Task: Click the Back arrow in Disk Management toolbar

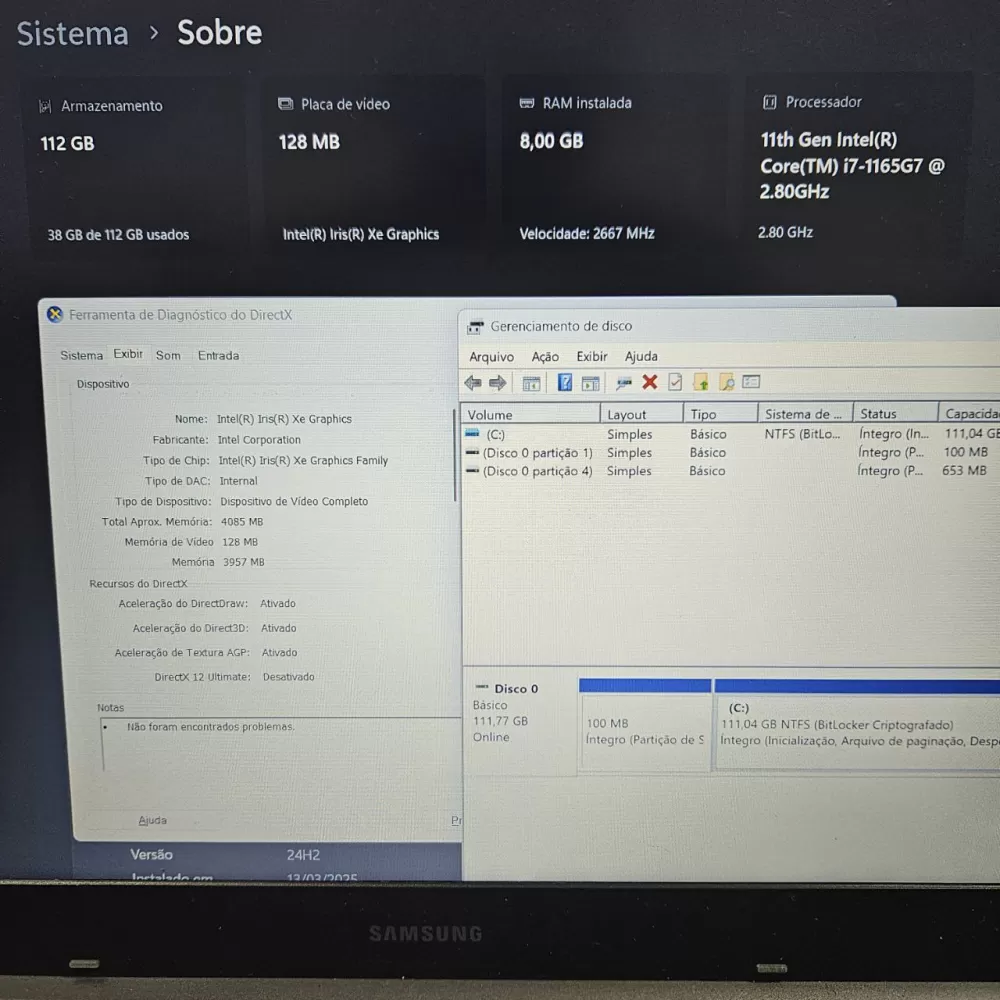Action: coord(473,383)
